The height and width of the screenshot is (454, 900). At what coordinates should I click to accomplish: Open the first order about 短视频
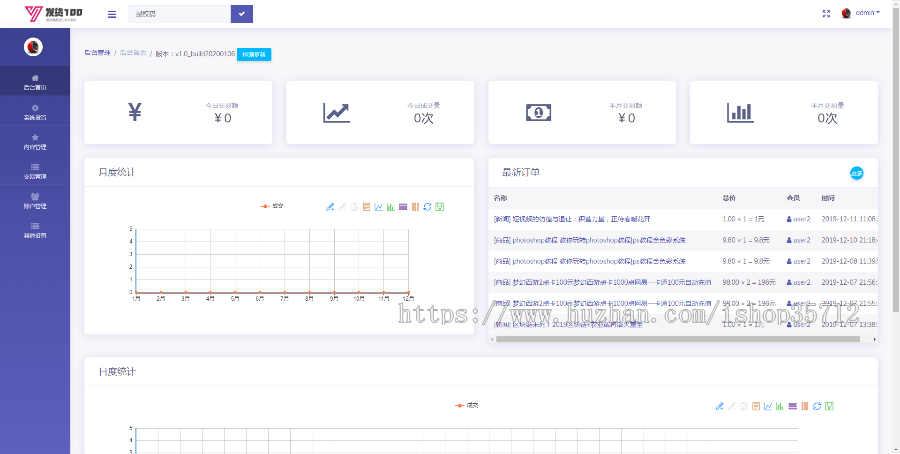tap(572, 219)
